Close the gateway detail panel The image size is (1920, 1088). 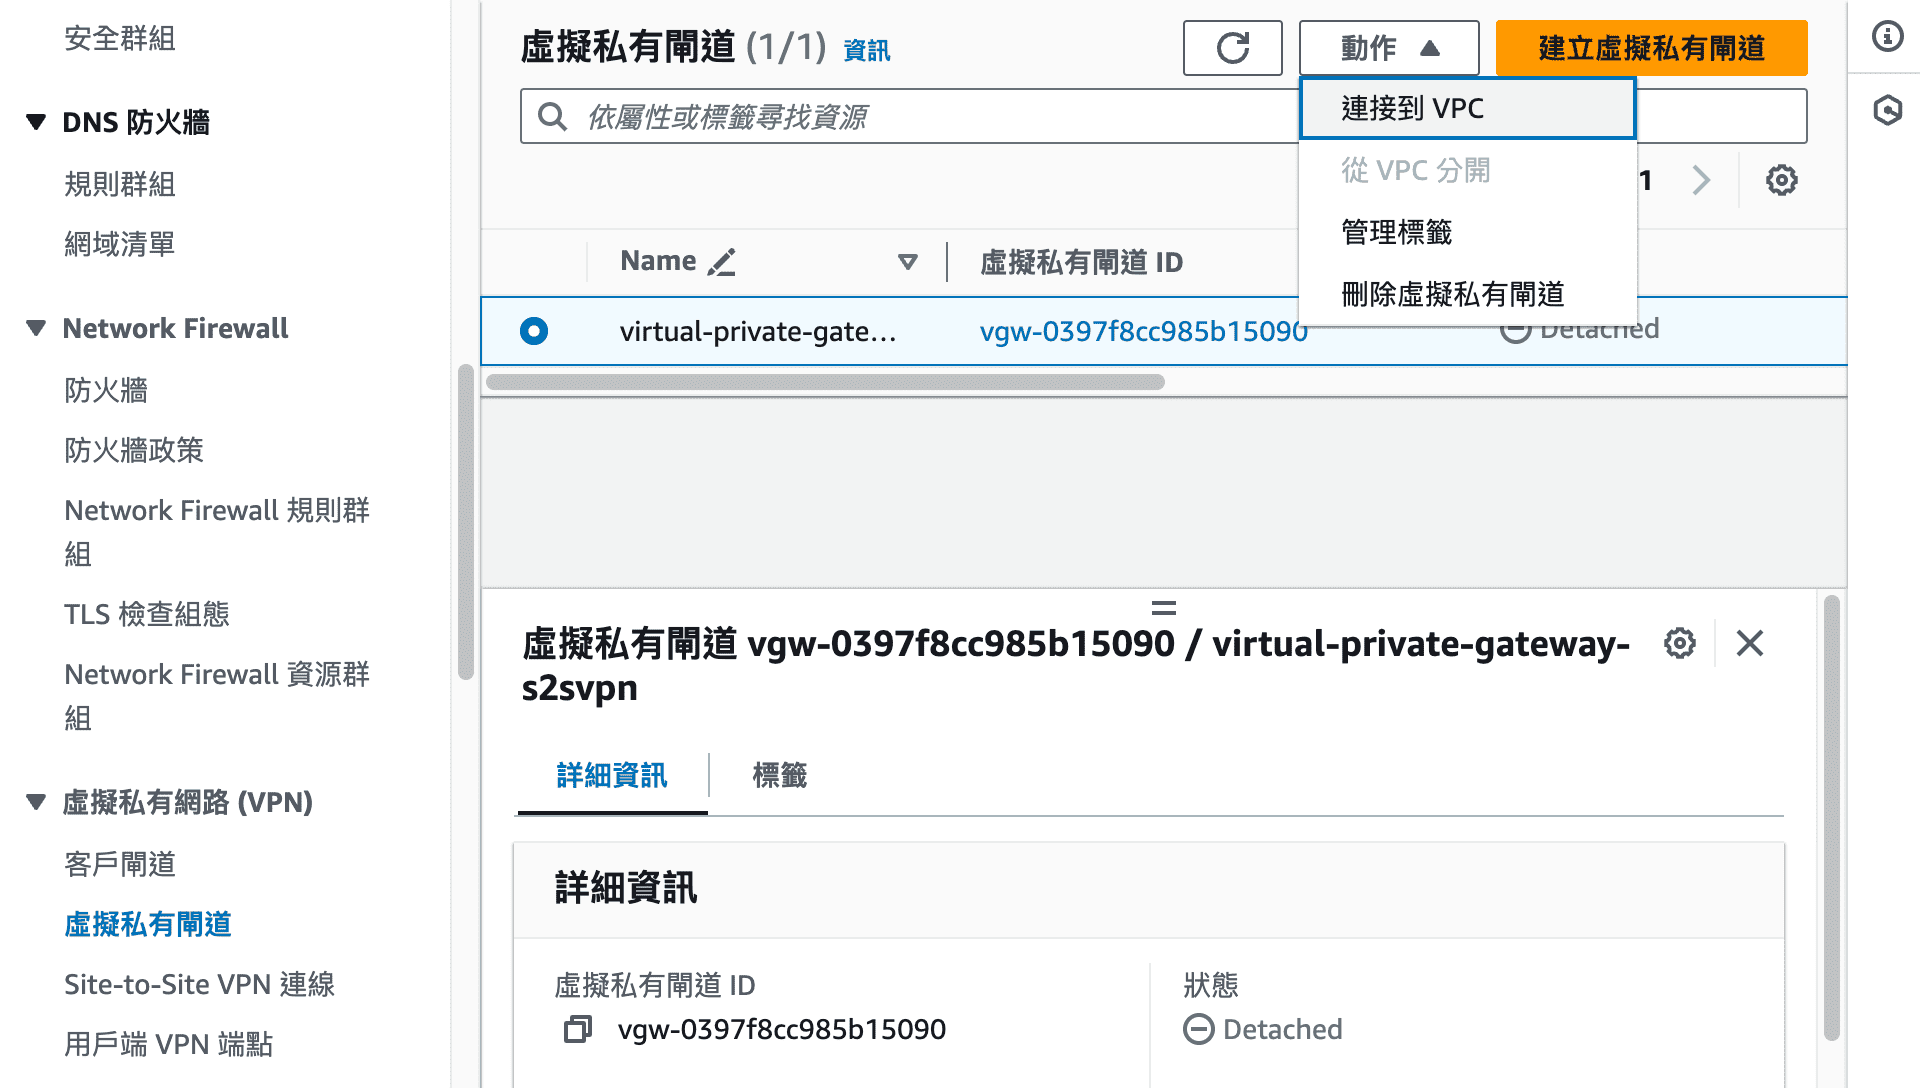click(x=1749, y=643)
